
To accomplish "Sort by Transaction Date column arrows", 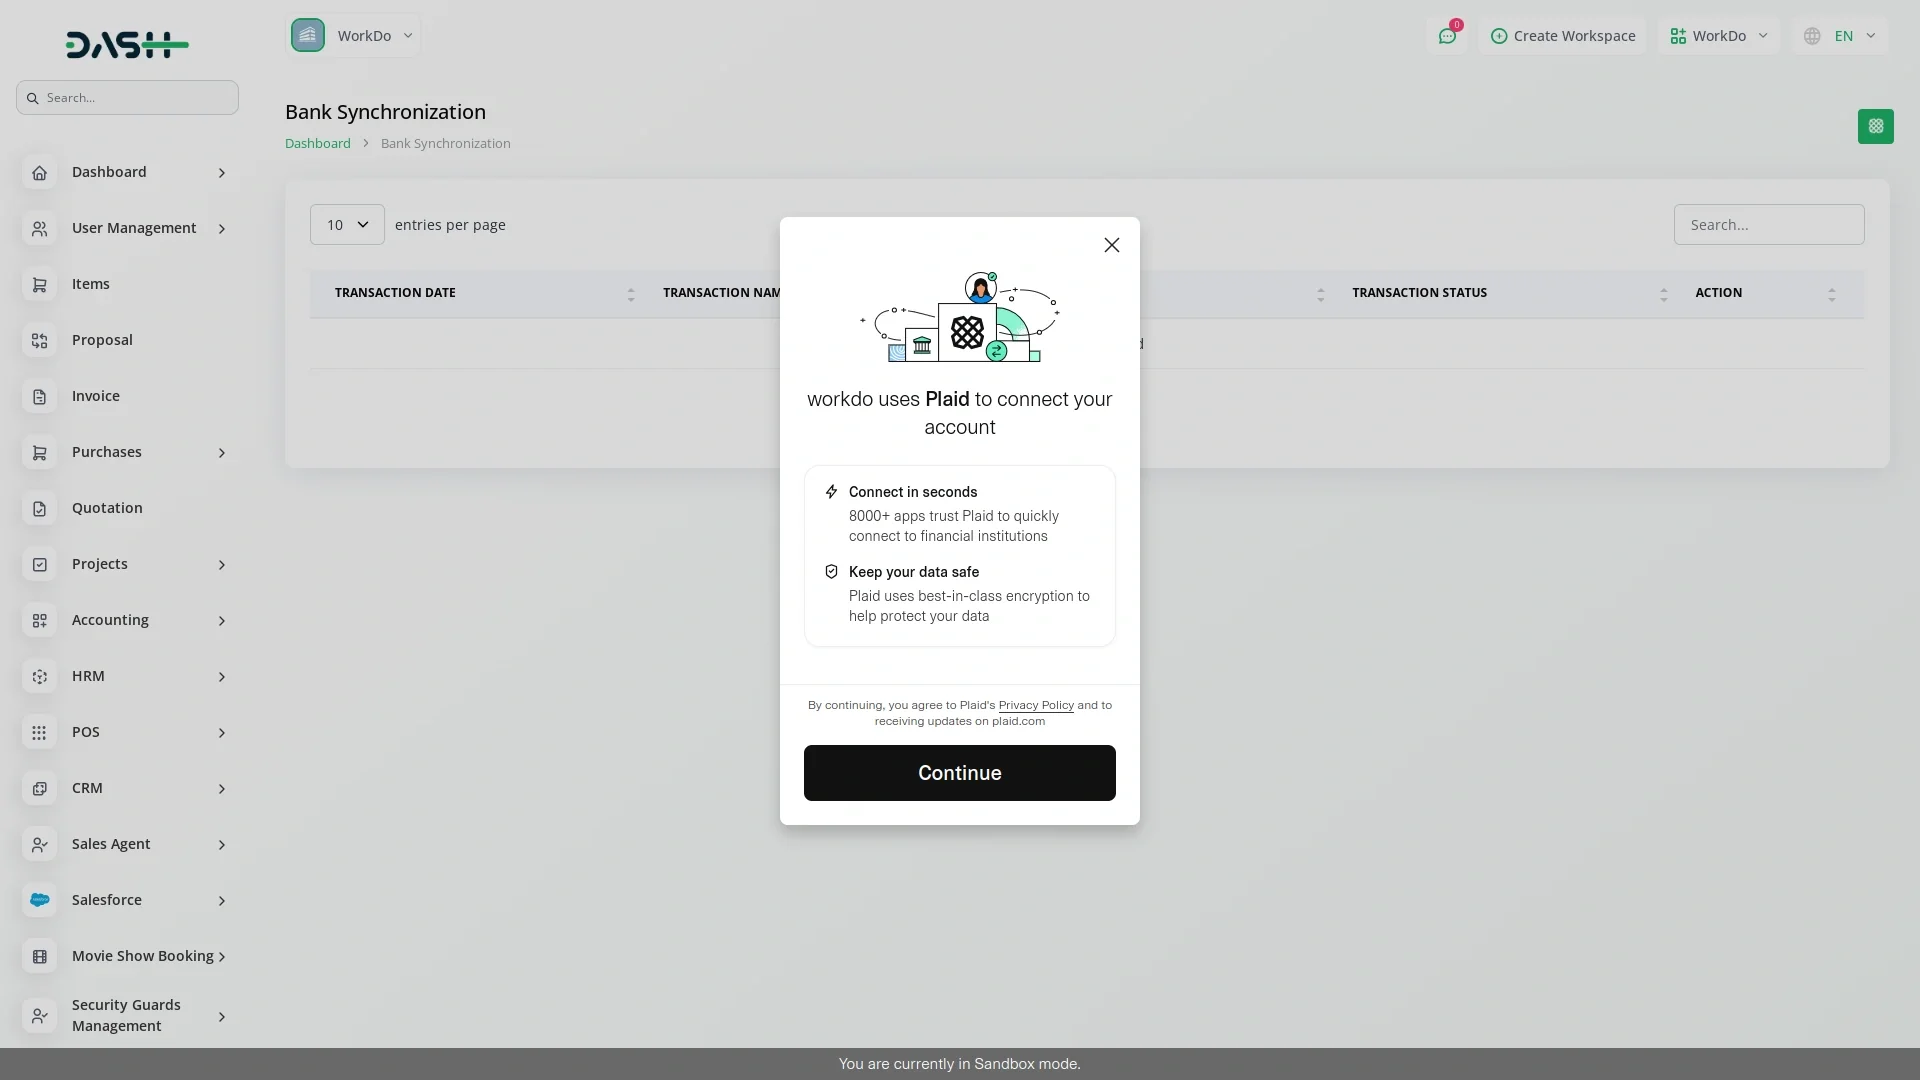I will [x=630, y=294].
